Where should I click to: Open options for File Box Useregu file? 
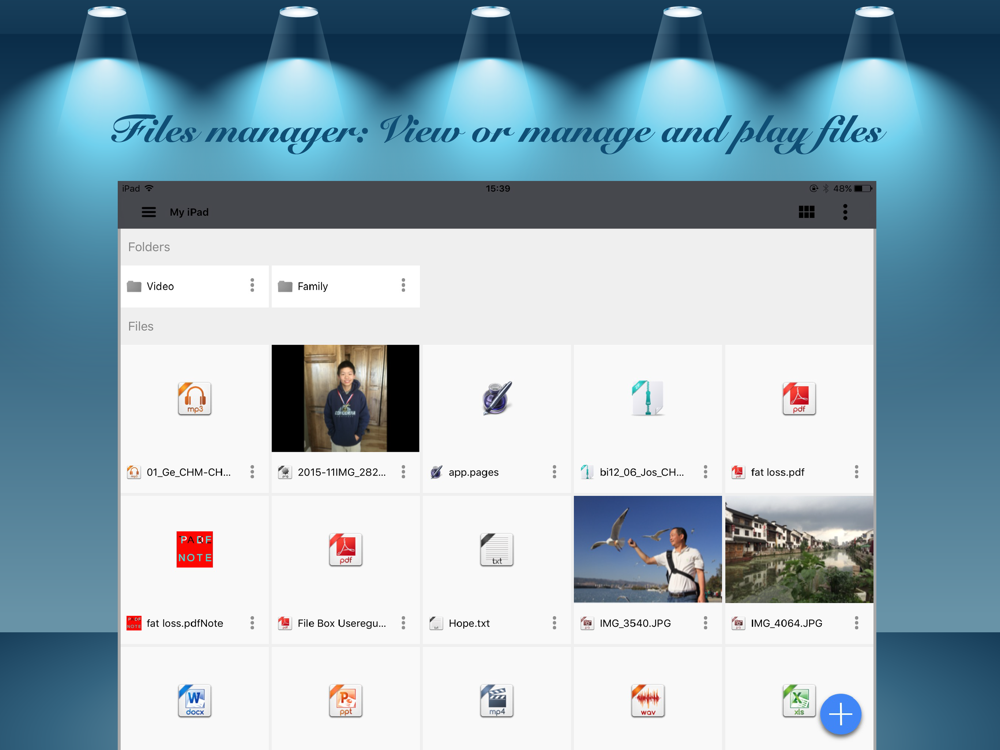pyautogui.click(x=403, y=623)
